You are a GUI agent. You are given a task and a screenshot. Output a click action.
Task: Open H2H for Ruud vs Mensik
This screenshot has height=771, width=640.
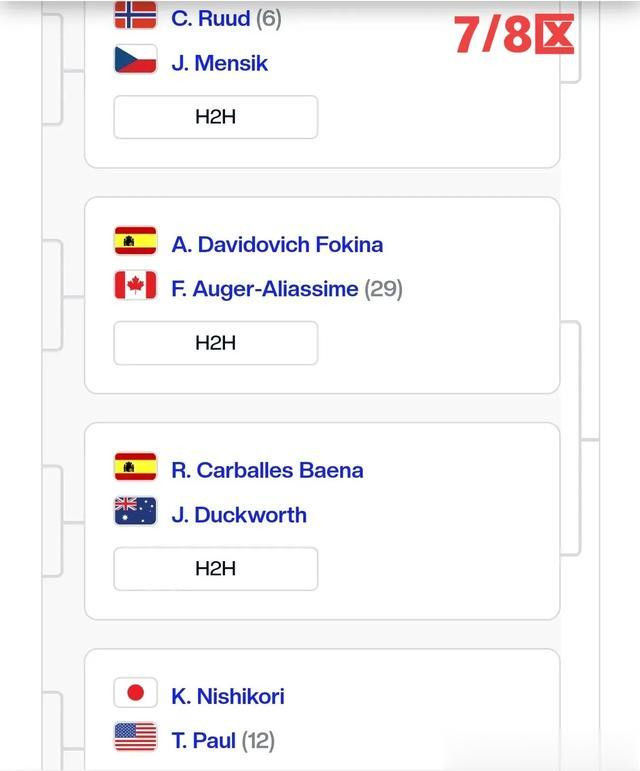[x=216, y=117]
